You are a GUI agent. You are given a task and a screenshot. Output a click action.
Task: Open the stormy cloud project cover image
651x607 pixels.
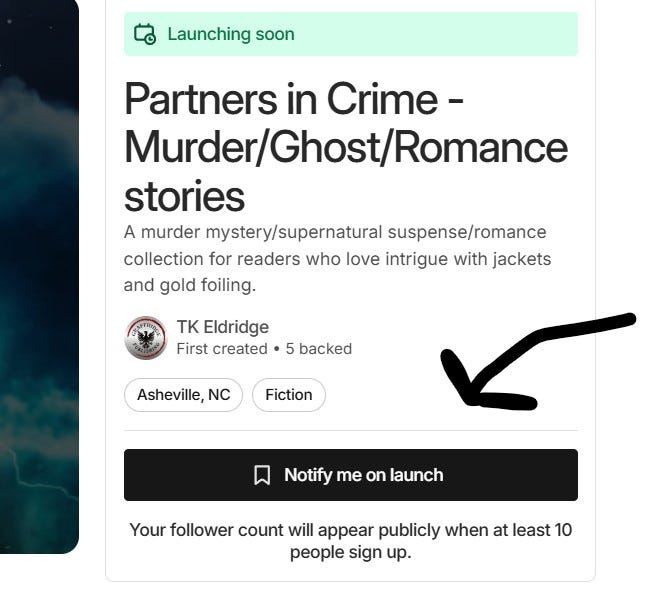(39, 276)
